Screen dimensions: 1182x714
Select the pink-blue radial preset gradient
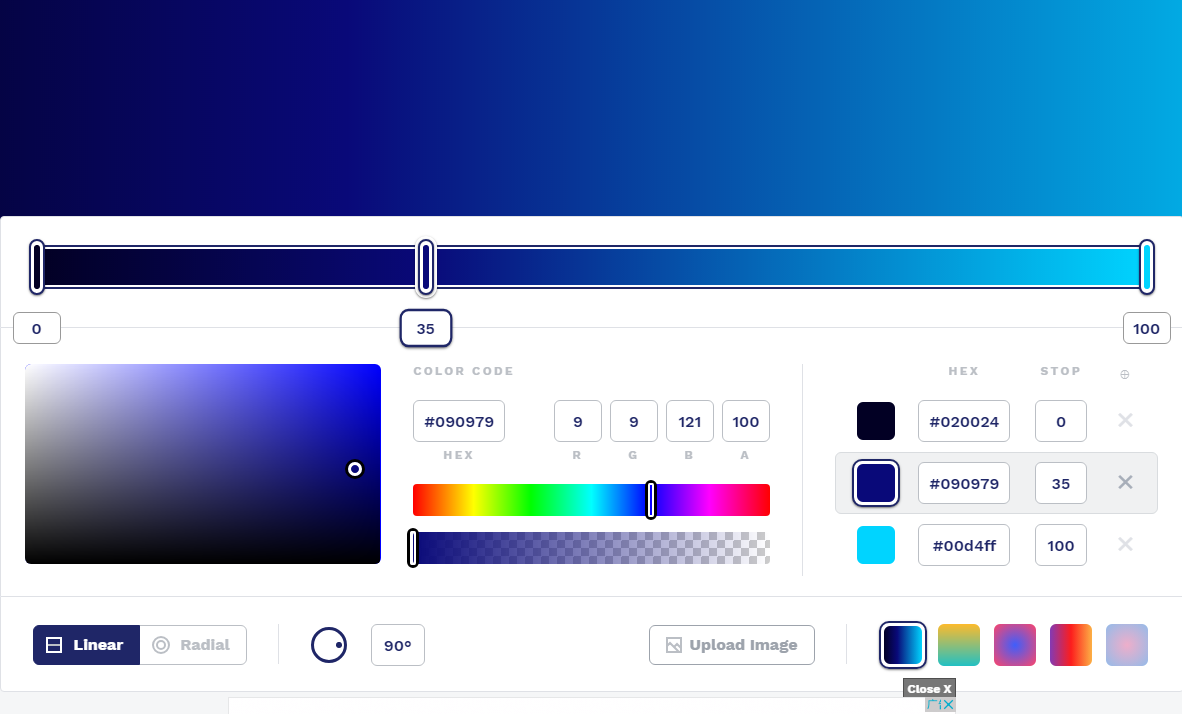tap(1014, 645)
